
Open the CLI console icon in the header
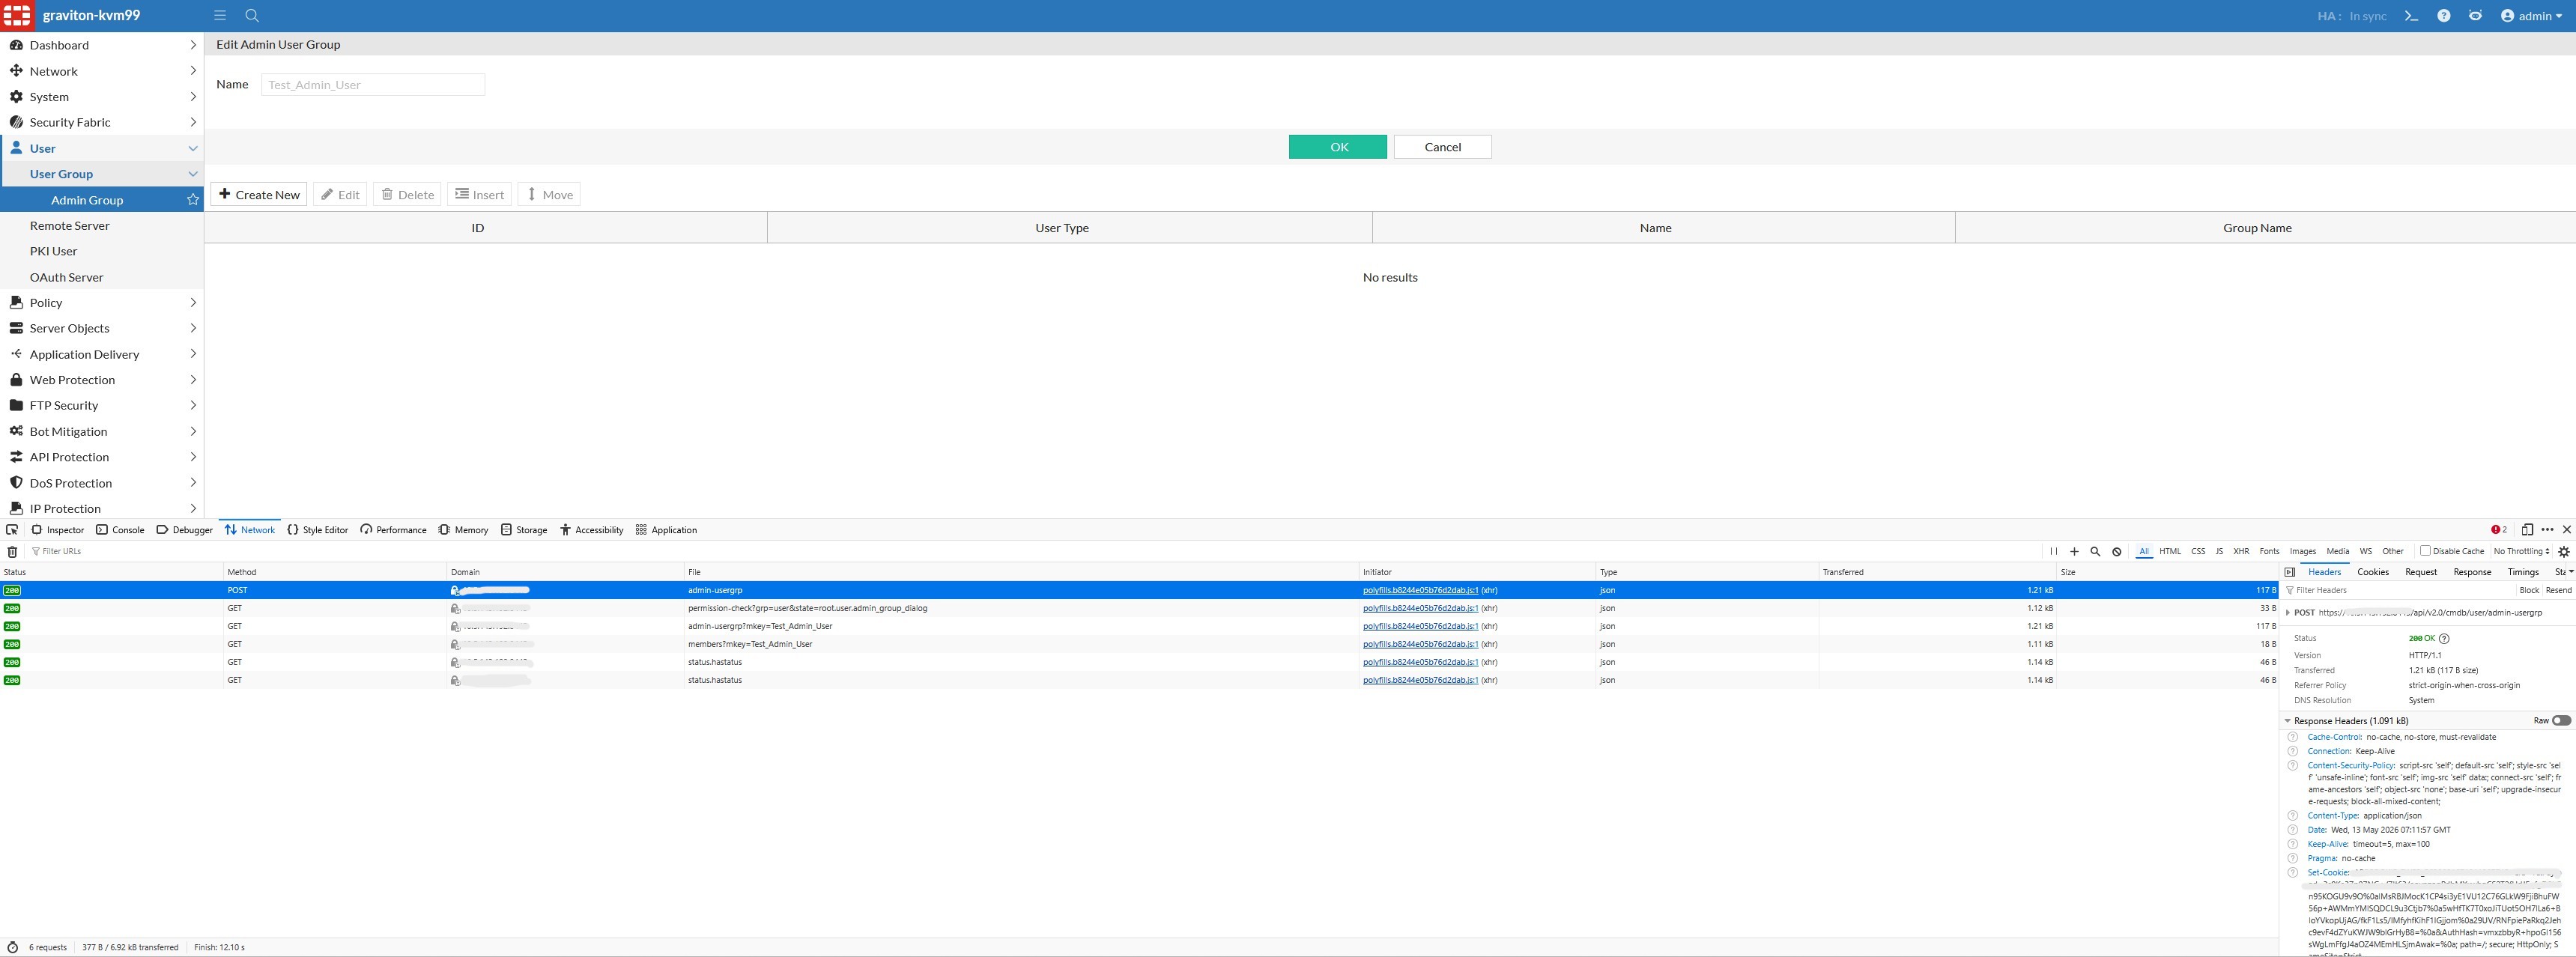point(2411,16)
